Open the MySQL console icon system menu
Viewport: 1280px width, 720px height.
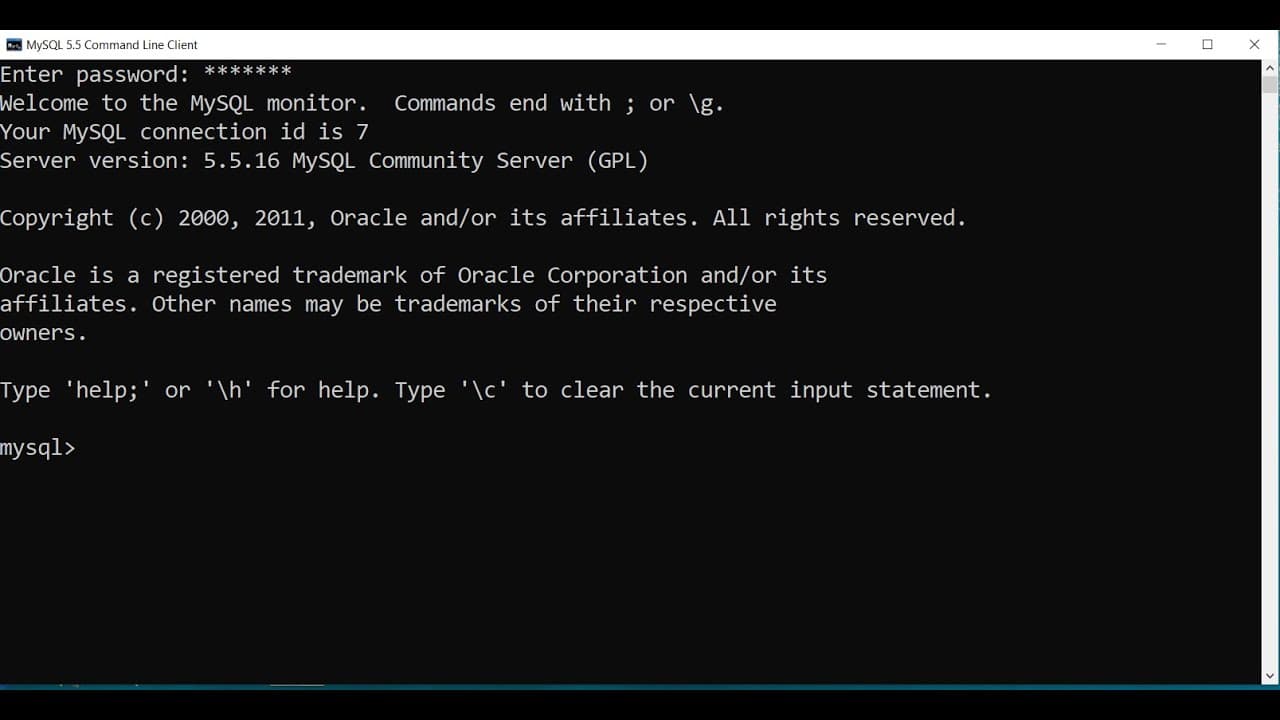[14, 45]
